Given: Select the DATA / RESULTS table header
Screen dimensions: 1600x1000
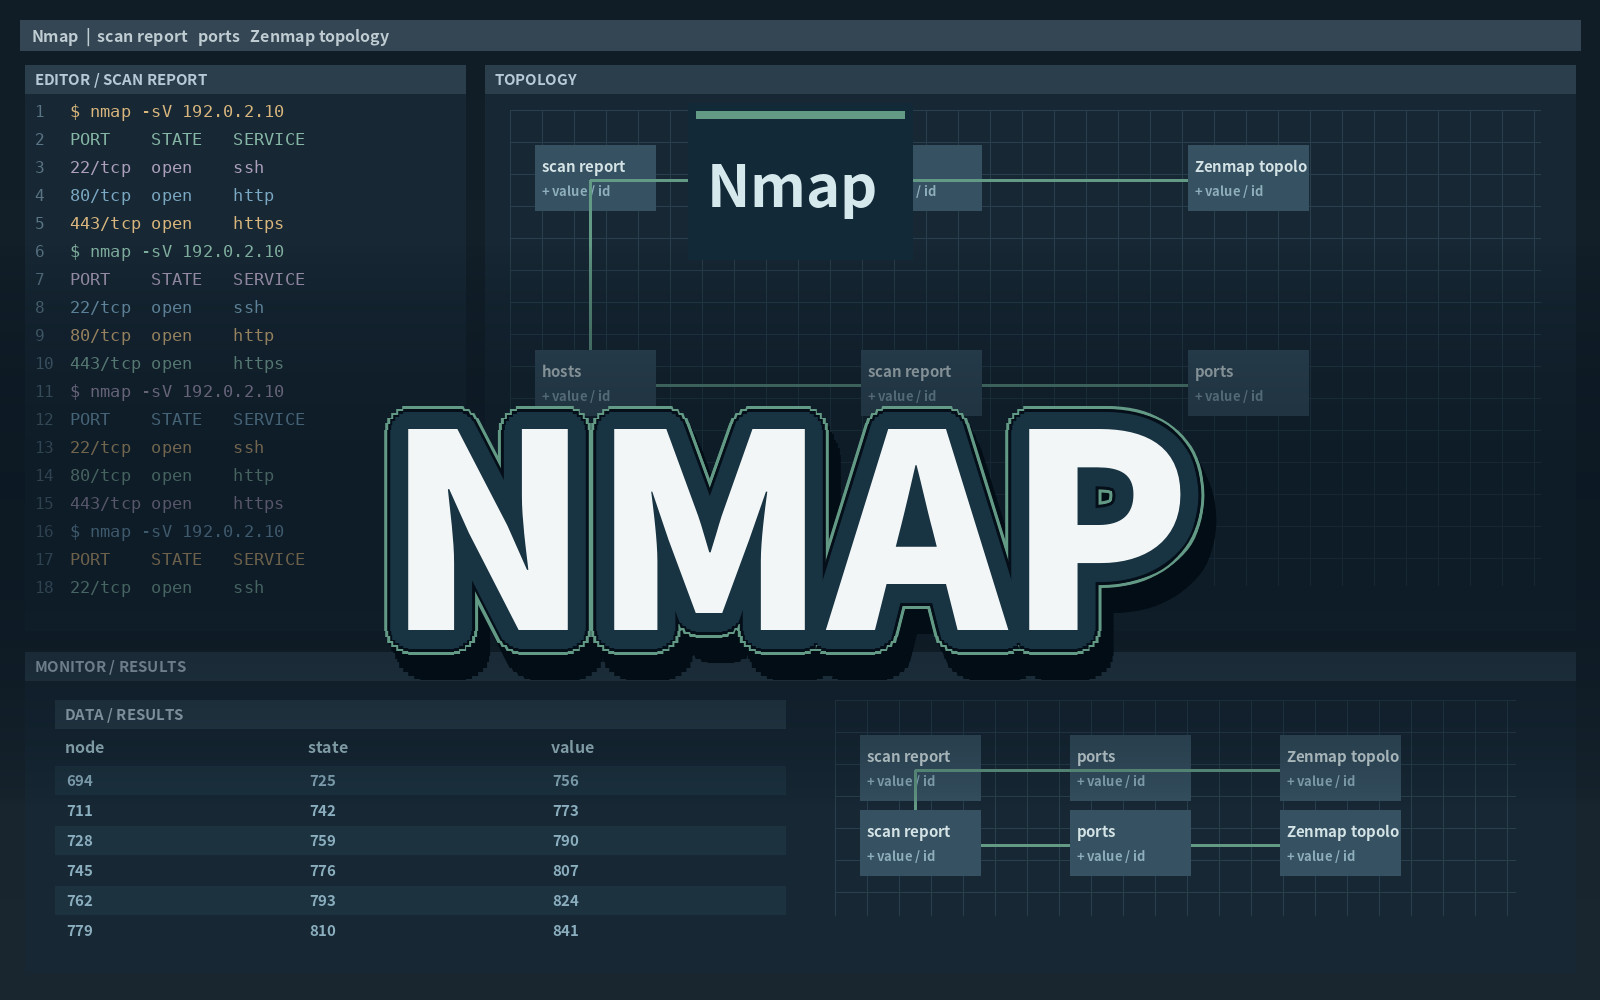Looking at the screenshot, I should point(420,714).
